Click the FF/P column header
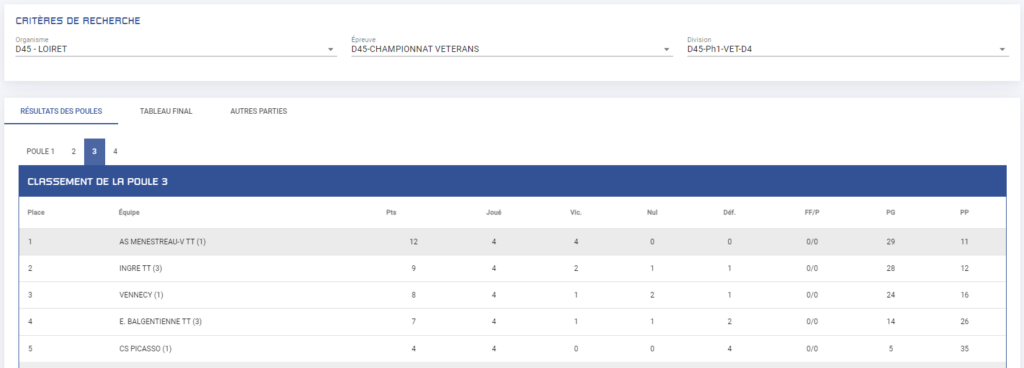Viewport: 1024px width, 368px height. (812, 213)
